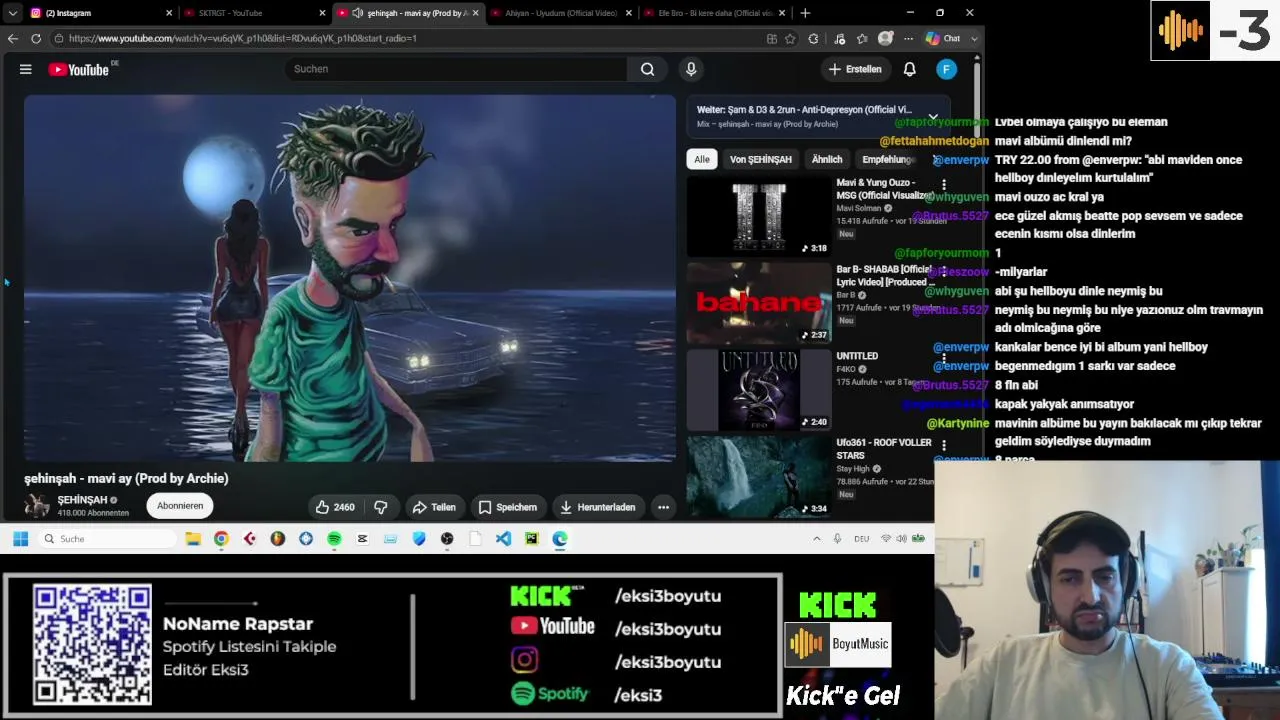1280x720 pixels.
Task: Click the Windows taskbar Suche box
Action: pos(108,539)
